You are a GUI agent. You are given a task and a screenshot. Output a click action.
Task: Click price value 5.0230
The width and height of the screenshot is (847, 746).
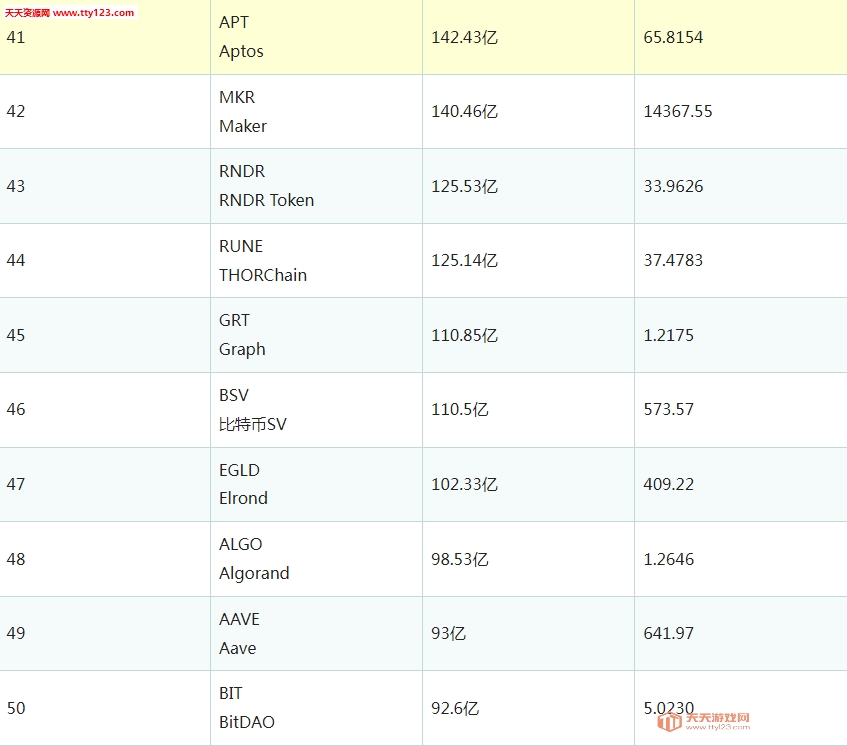pyautogui.click(x=668, y=708)
